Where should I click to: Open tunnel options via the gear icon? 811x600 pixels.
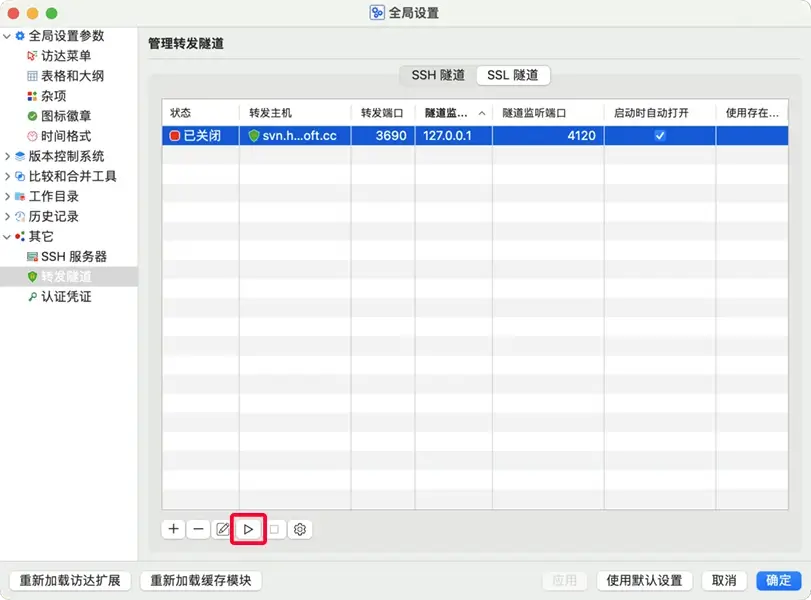point(299,529)
